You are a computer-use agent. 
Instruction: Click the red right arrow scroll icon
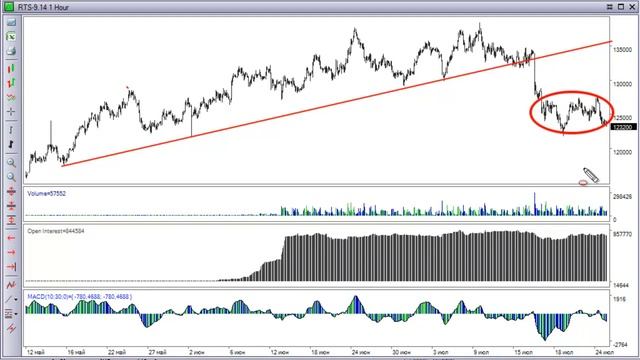[x=11, y=253]
